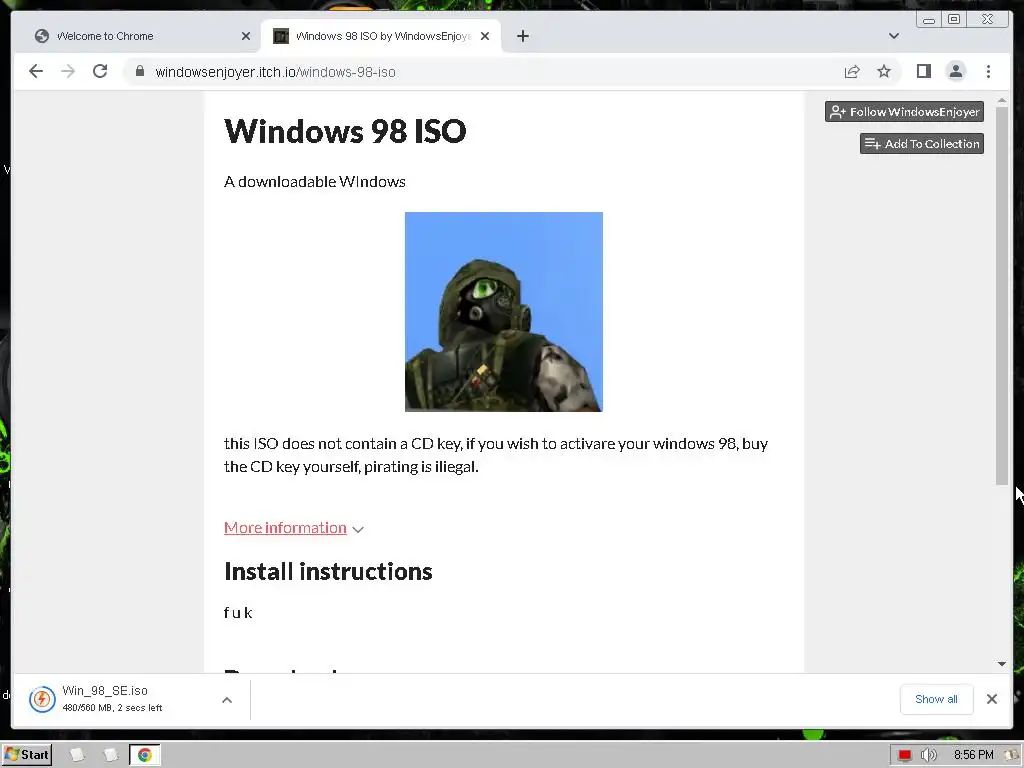Viewport: 1024px width, 768px height.
Task: Click the download progress icon
Action: [x=42, y=699]
